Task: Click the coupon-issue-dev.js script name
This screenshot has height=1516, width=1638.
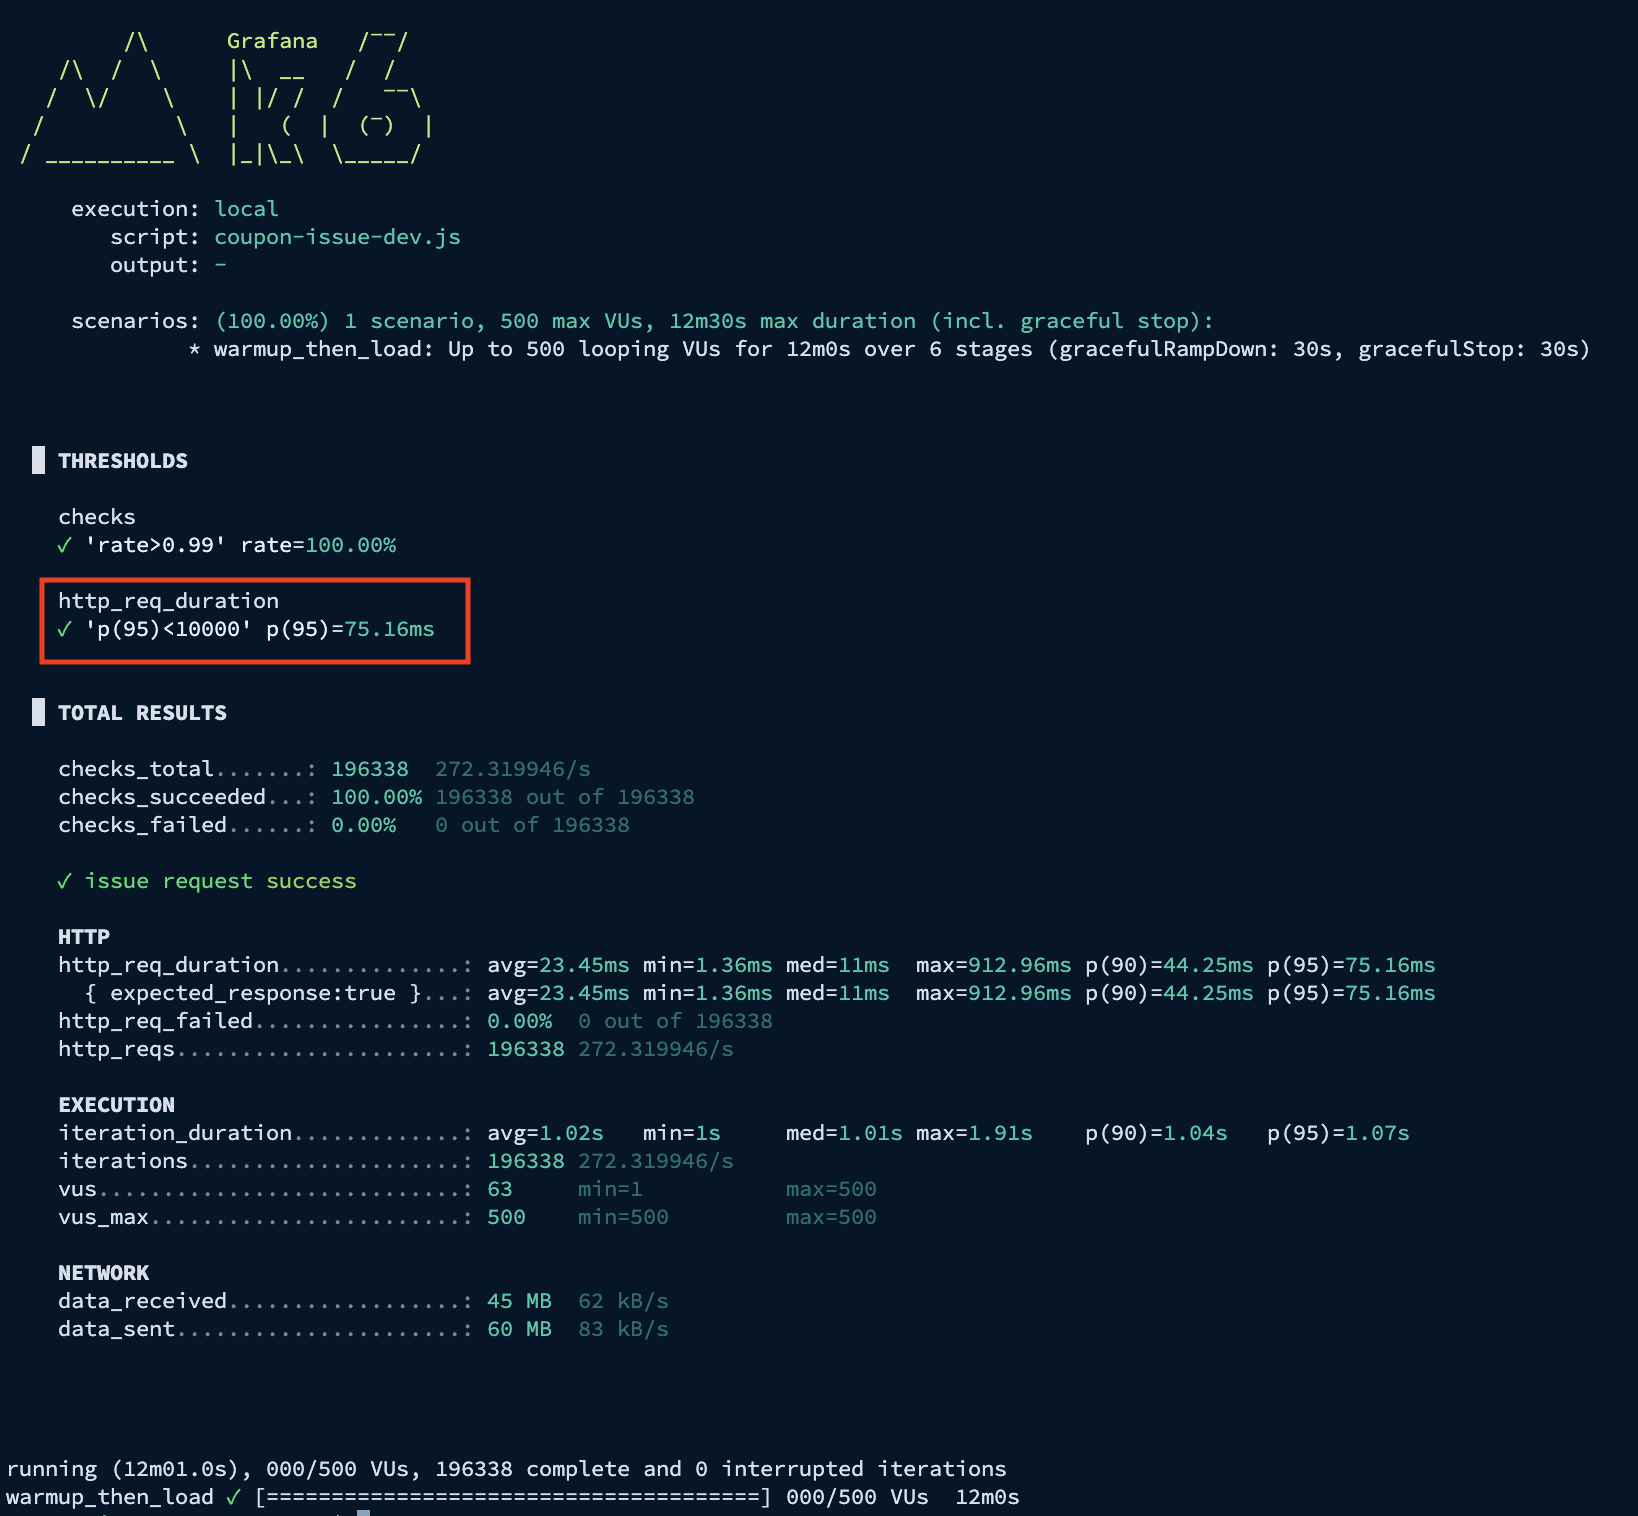Action: (x=337, y=237)
